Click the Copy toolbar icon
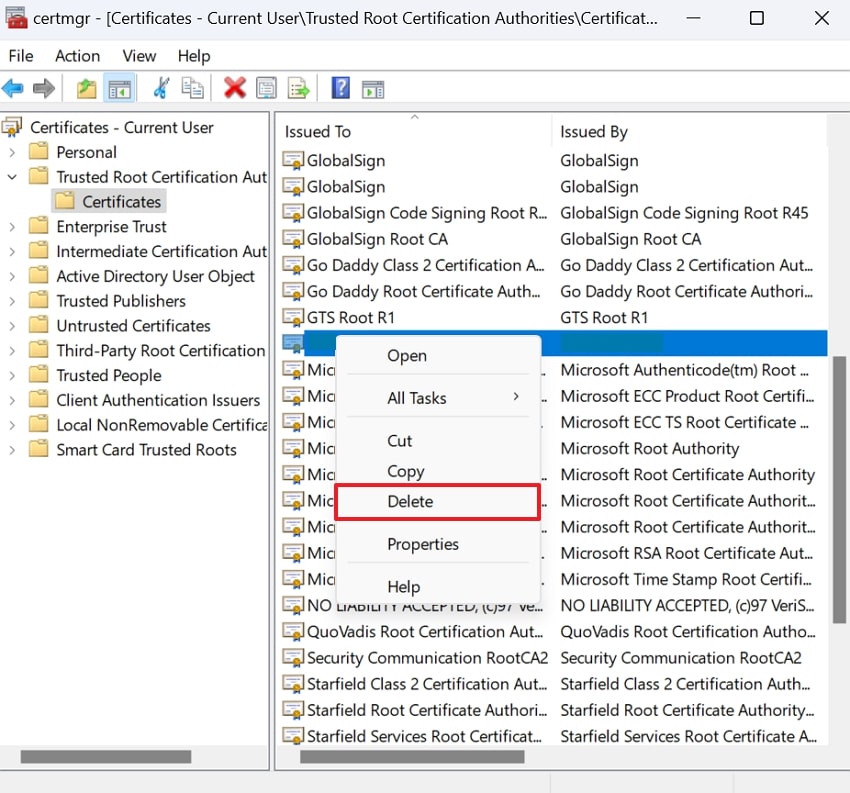Screen dimensions: 850x793 click(192, 88)
